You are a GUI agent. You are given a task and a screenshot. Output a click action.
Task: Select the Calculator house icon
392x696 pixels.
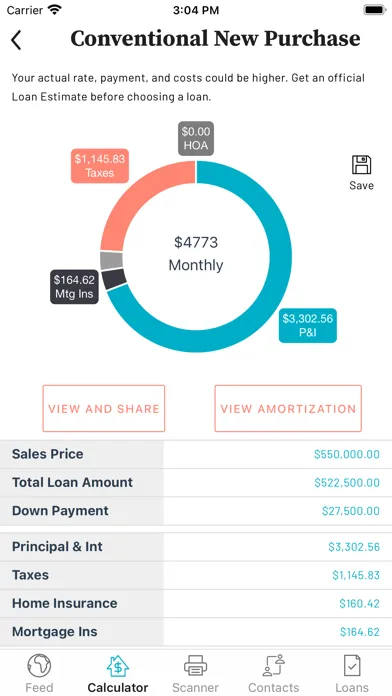118,666
